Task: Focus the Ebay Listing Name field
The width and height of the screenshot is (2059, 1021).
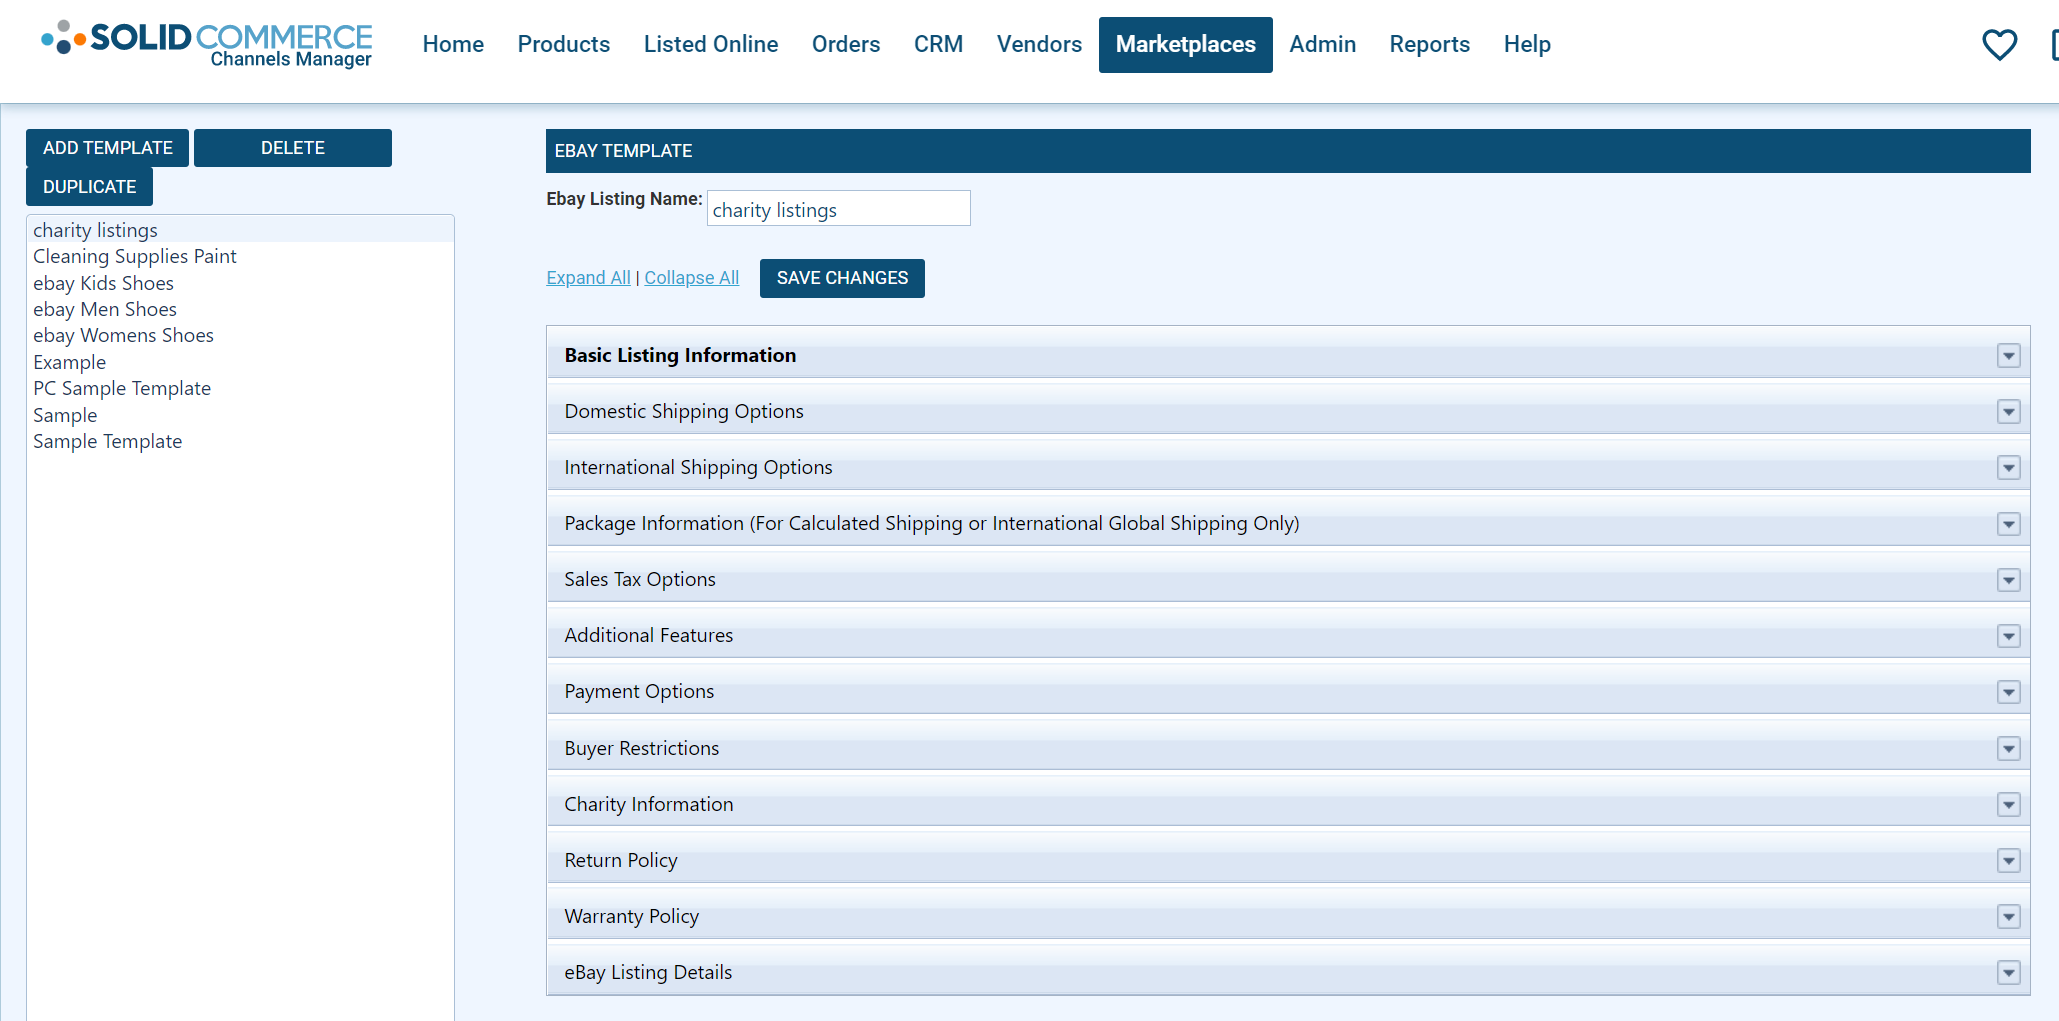Action: (839, 209)
